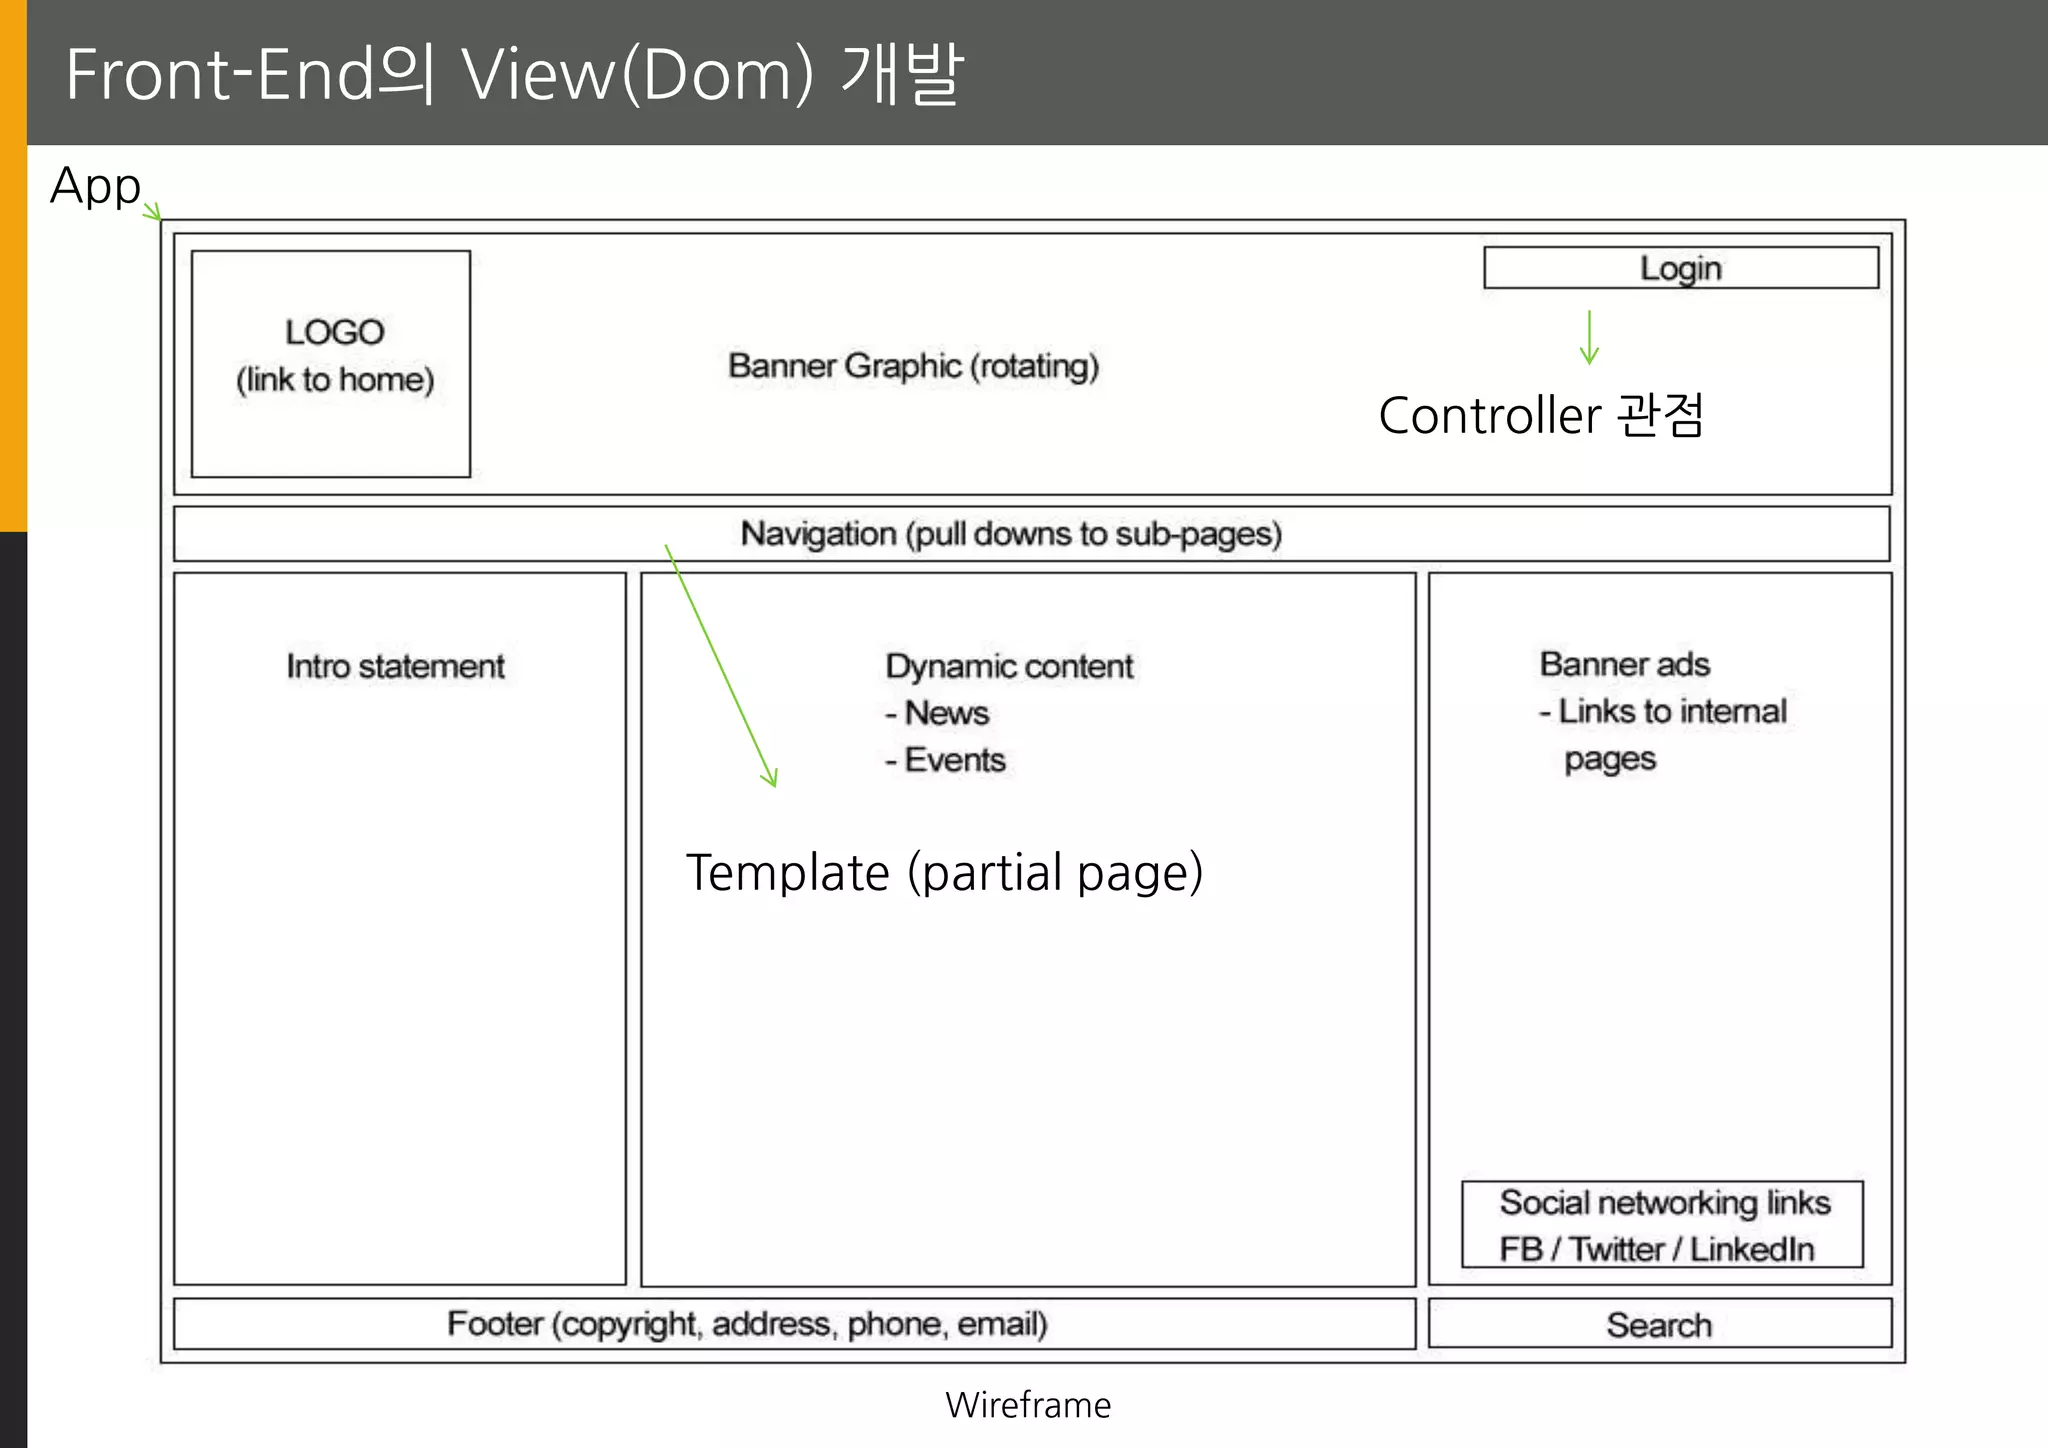Click the Search box
The width and height of the screenshot is (2048, 1448).
[x=1660, y=1324]
